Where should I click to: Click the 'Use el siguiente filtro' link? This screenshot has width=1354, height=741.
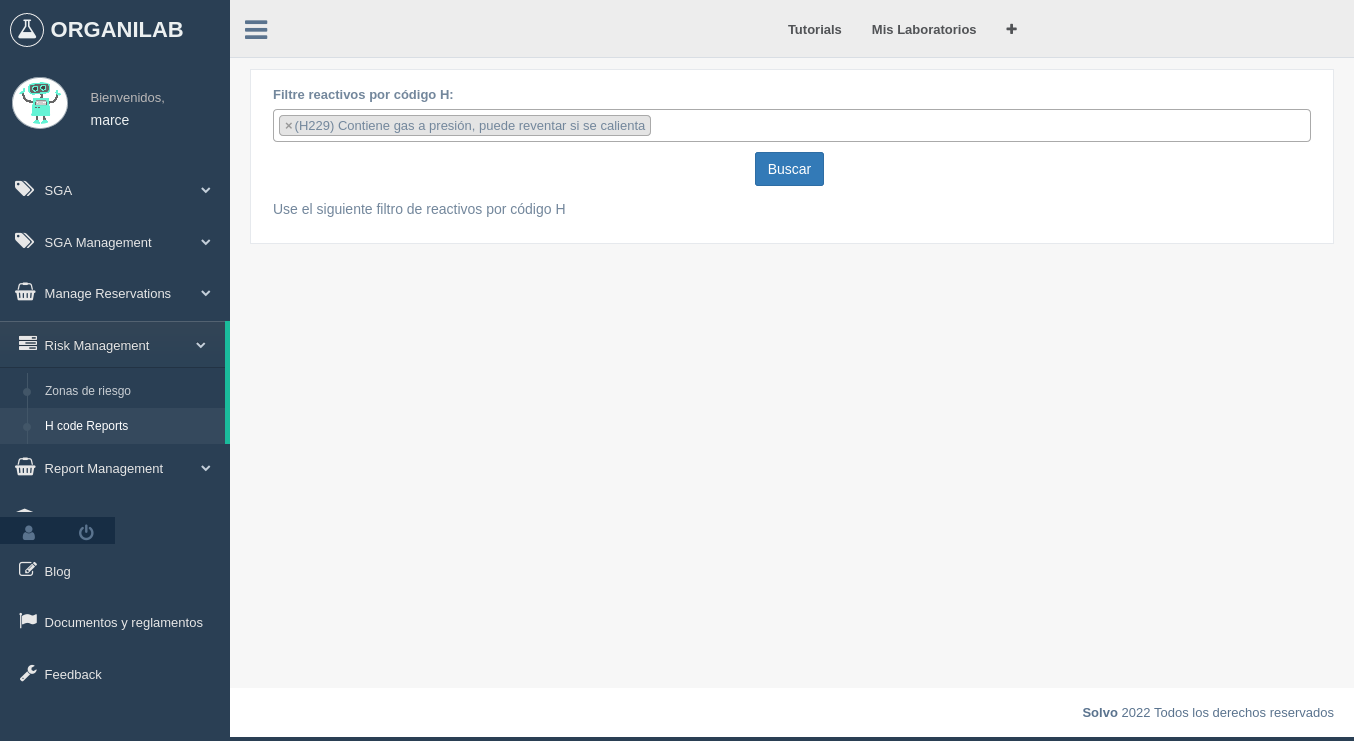[419, 209]
